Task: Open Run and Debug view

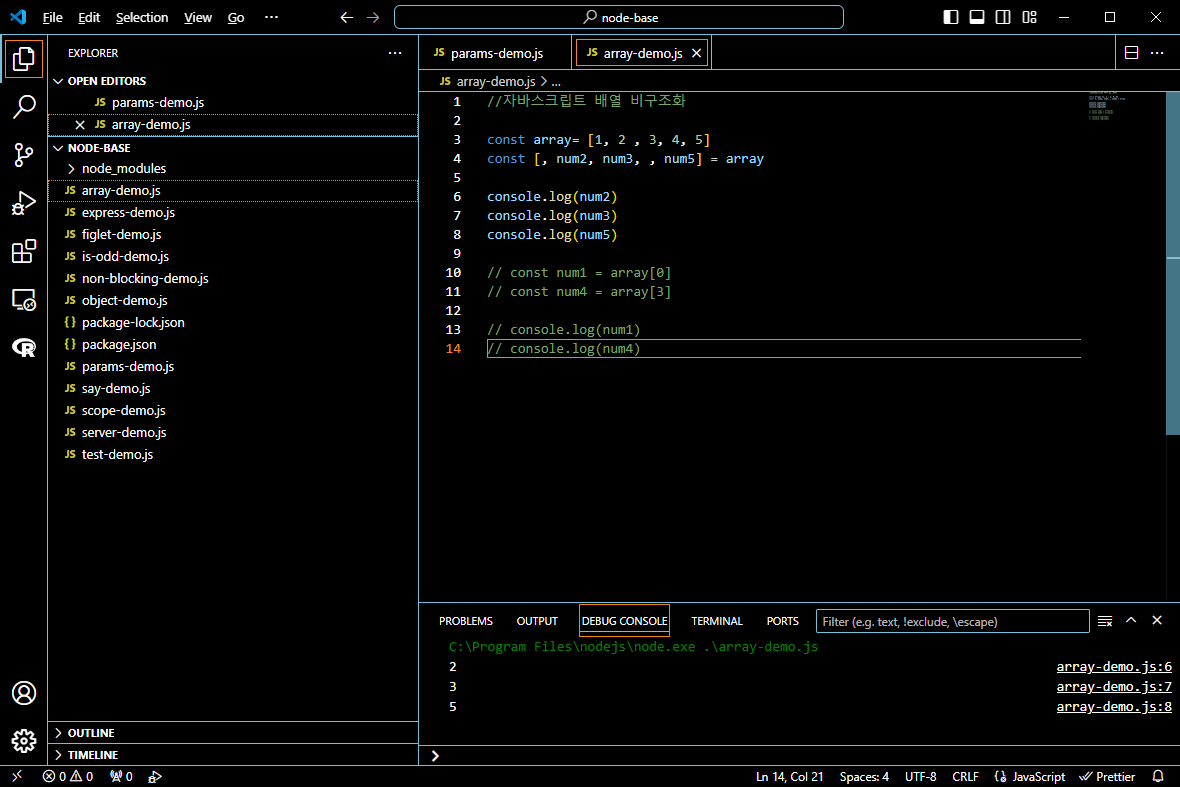Action: click(23, 203)
